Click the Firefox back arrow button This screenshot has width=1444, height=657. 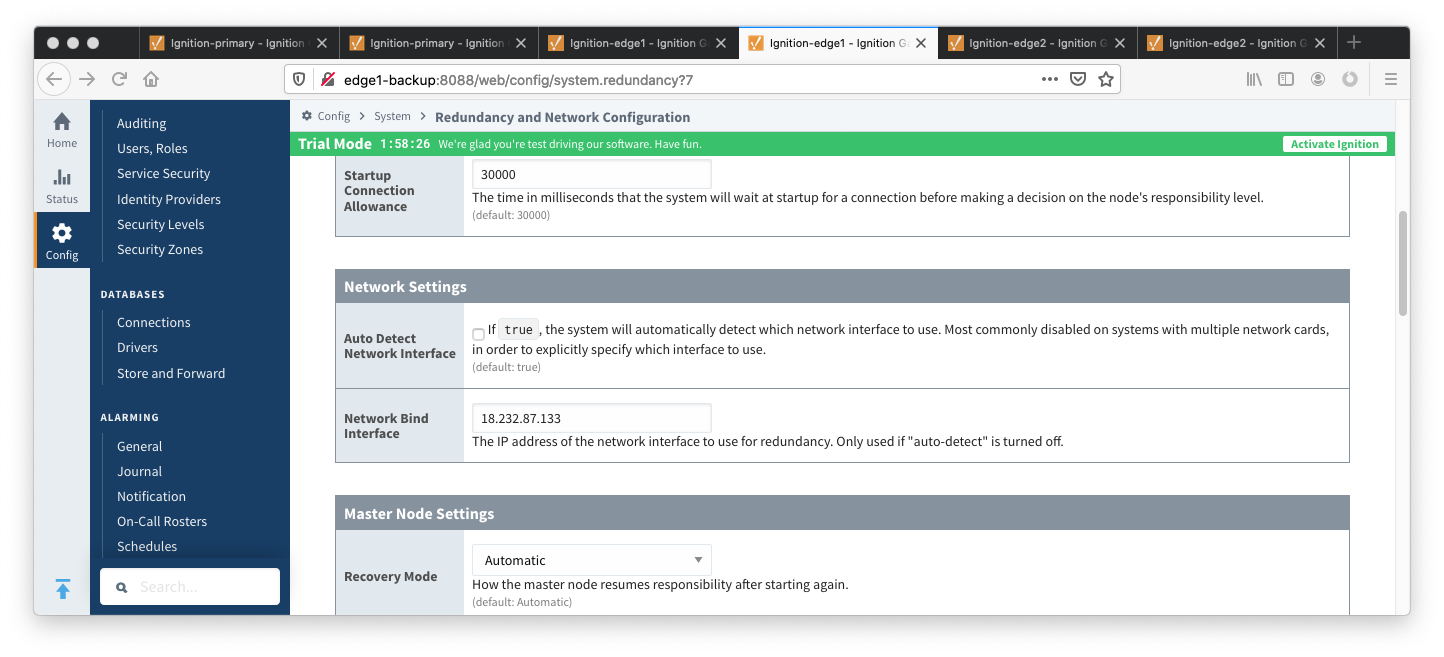point(54,79)
